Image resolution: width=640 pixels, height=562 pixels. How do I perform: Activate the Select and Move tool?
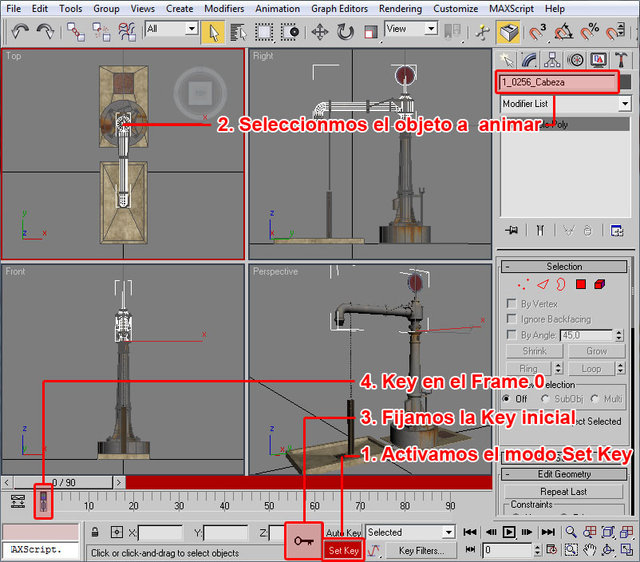[320, 32]
